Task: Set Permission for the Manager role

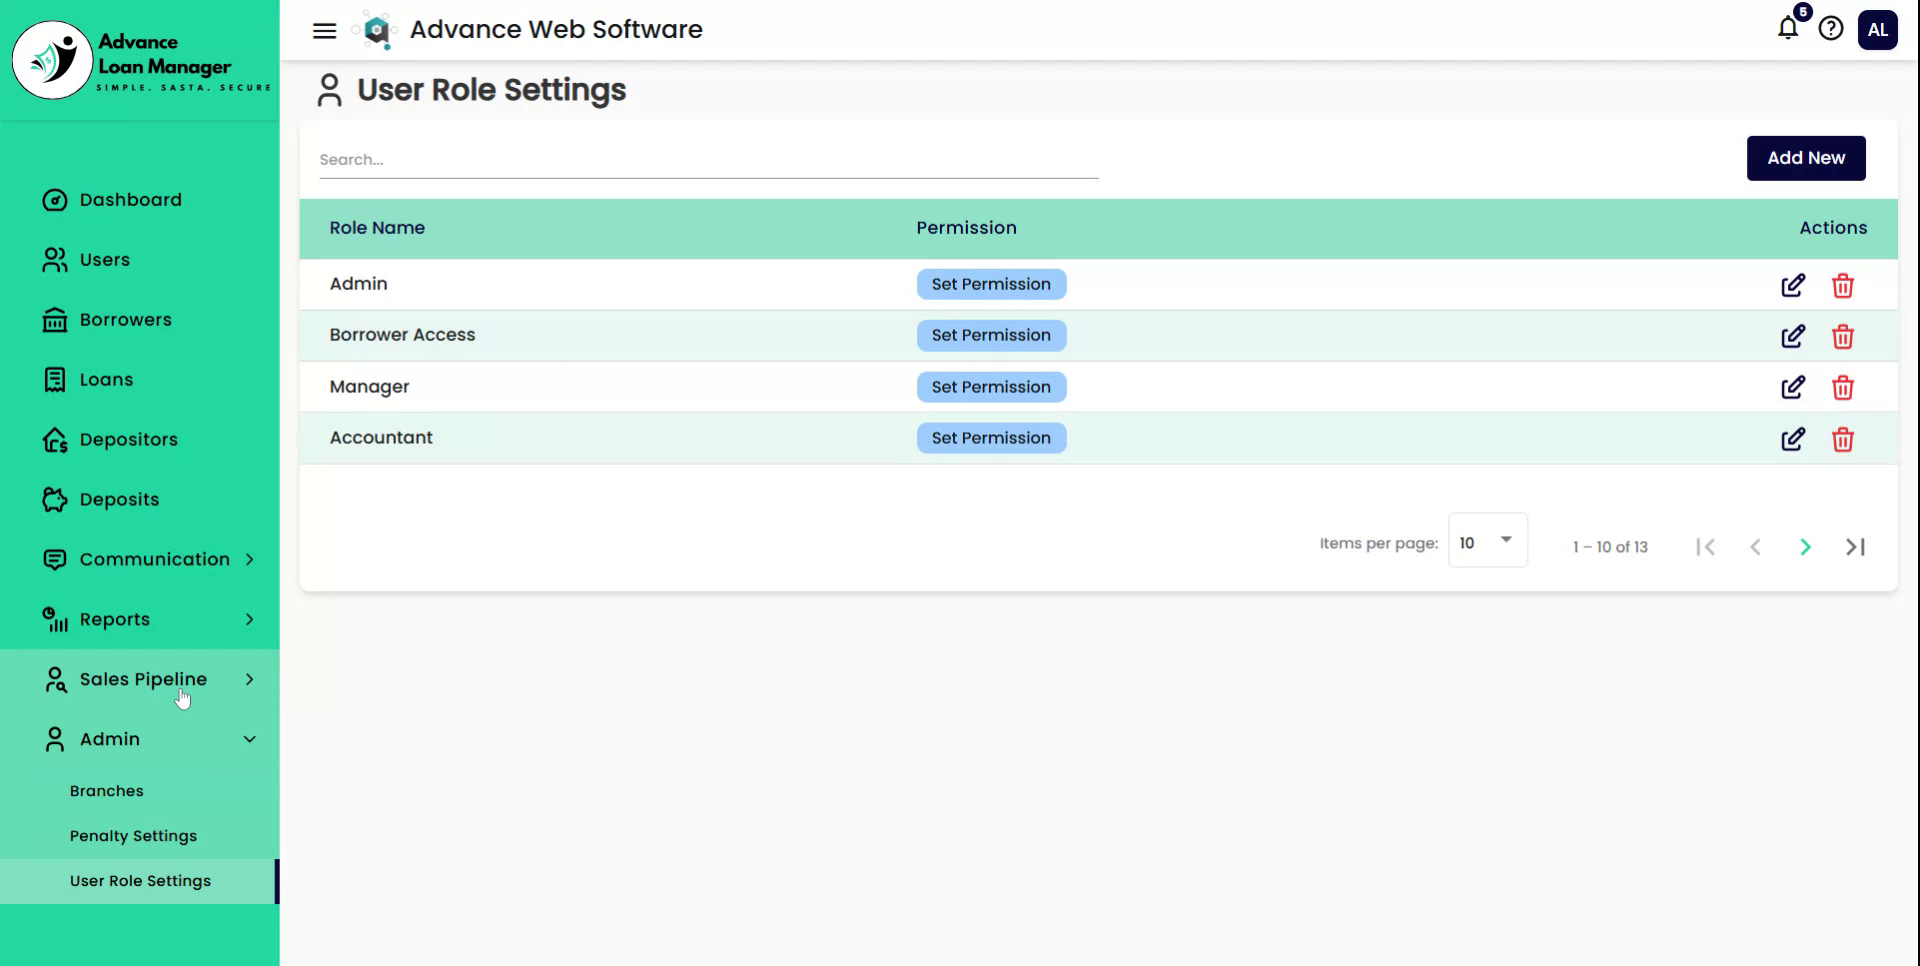Action: (x=991, y=387)
